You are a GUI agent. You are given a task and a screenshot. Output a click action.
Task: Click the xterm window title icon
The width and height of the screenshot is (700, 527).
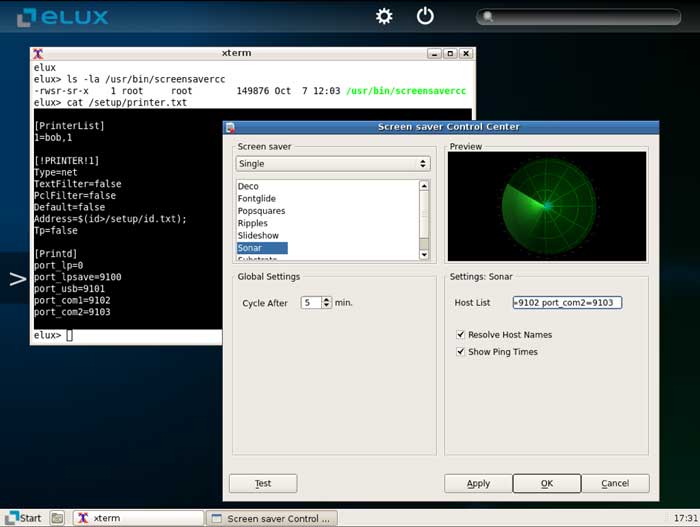point(38,53)
